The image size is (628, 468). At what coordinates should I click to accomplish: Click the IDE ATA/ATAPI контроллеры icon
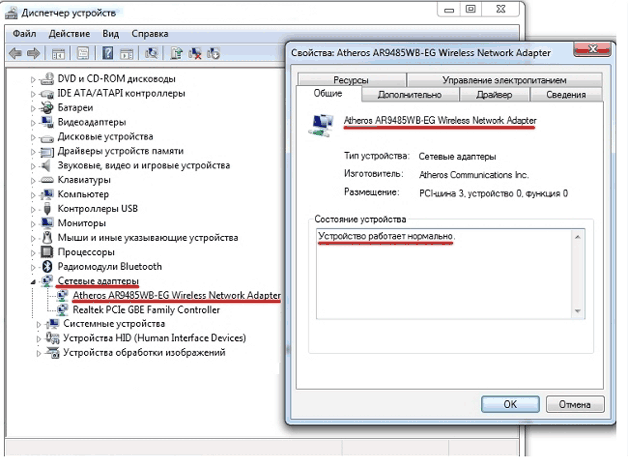pos(47,94)
